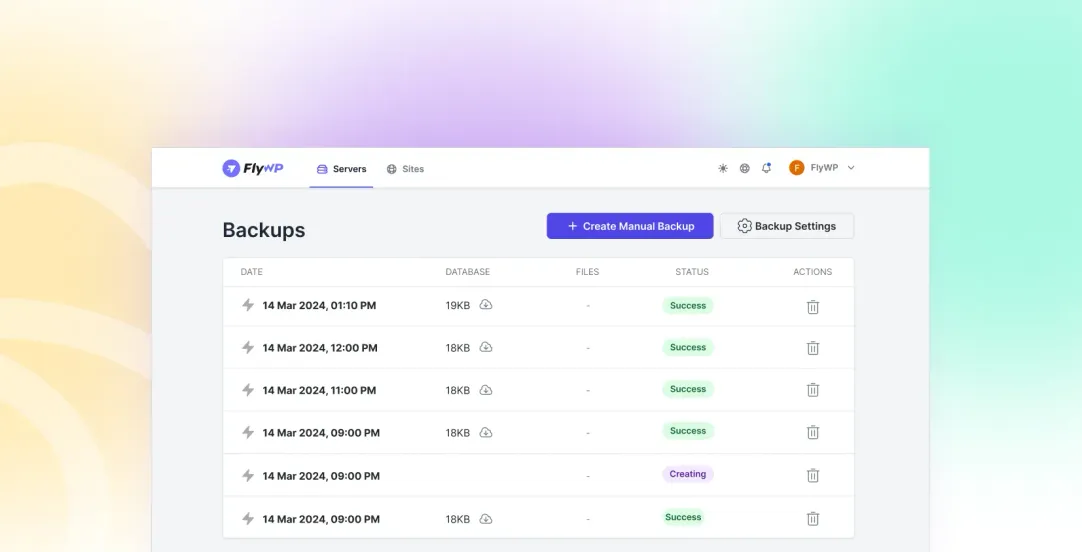The width and height of the screenshot is (1082, 552).
Task: Download the 12:00 PM database backup
Action: 486,347
